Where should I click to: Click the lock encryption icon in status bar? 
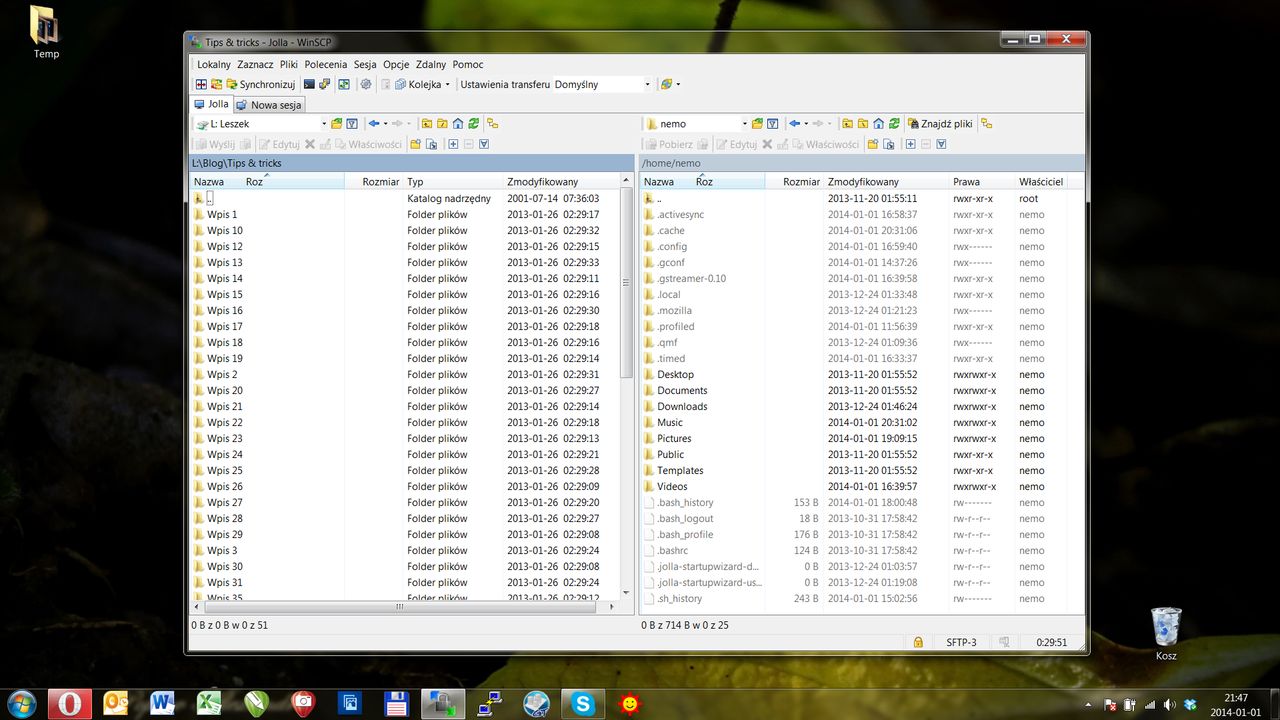(x=918, y=643)
